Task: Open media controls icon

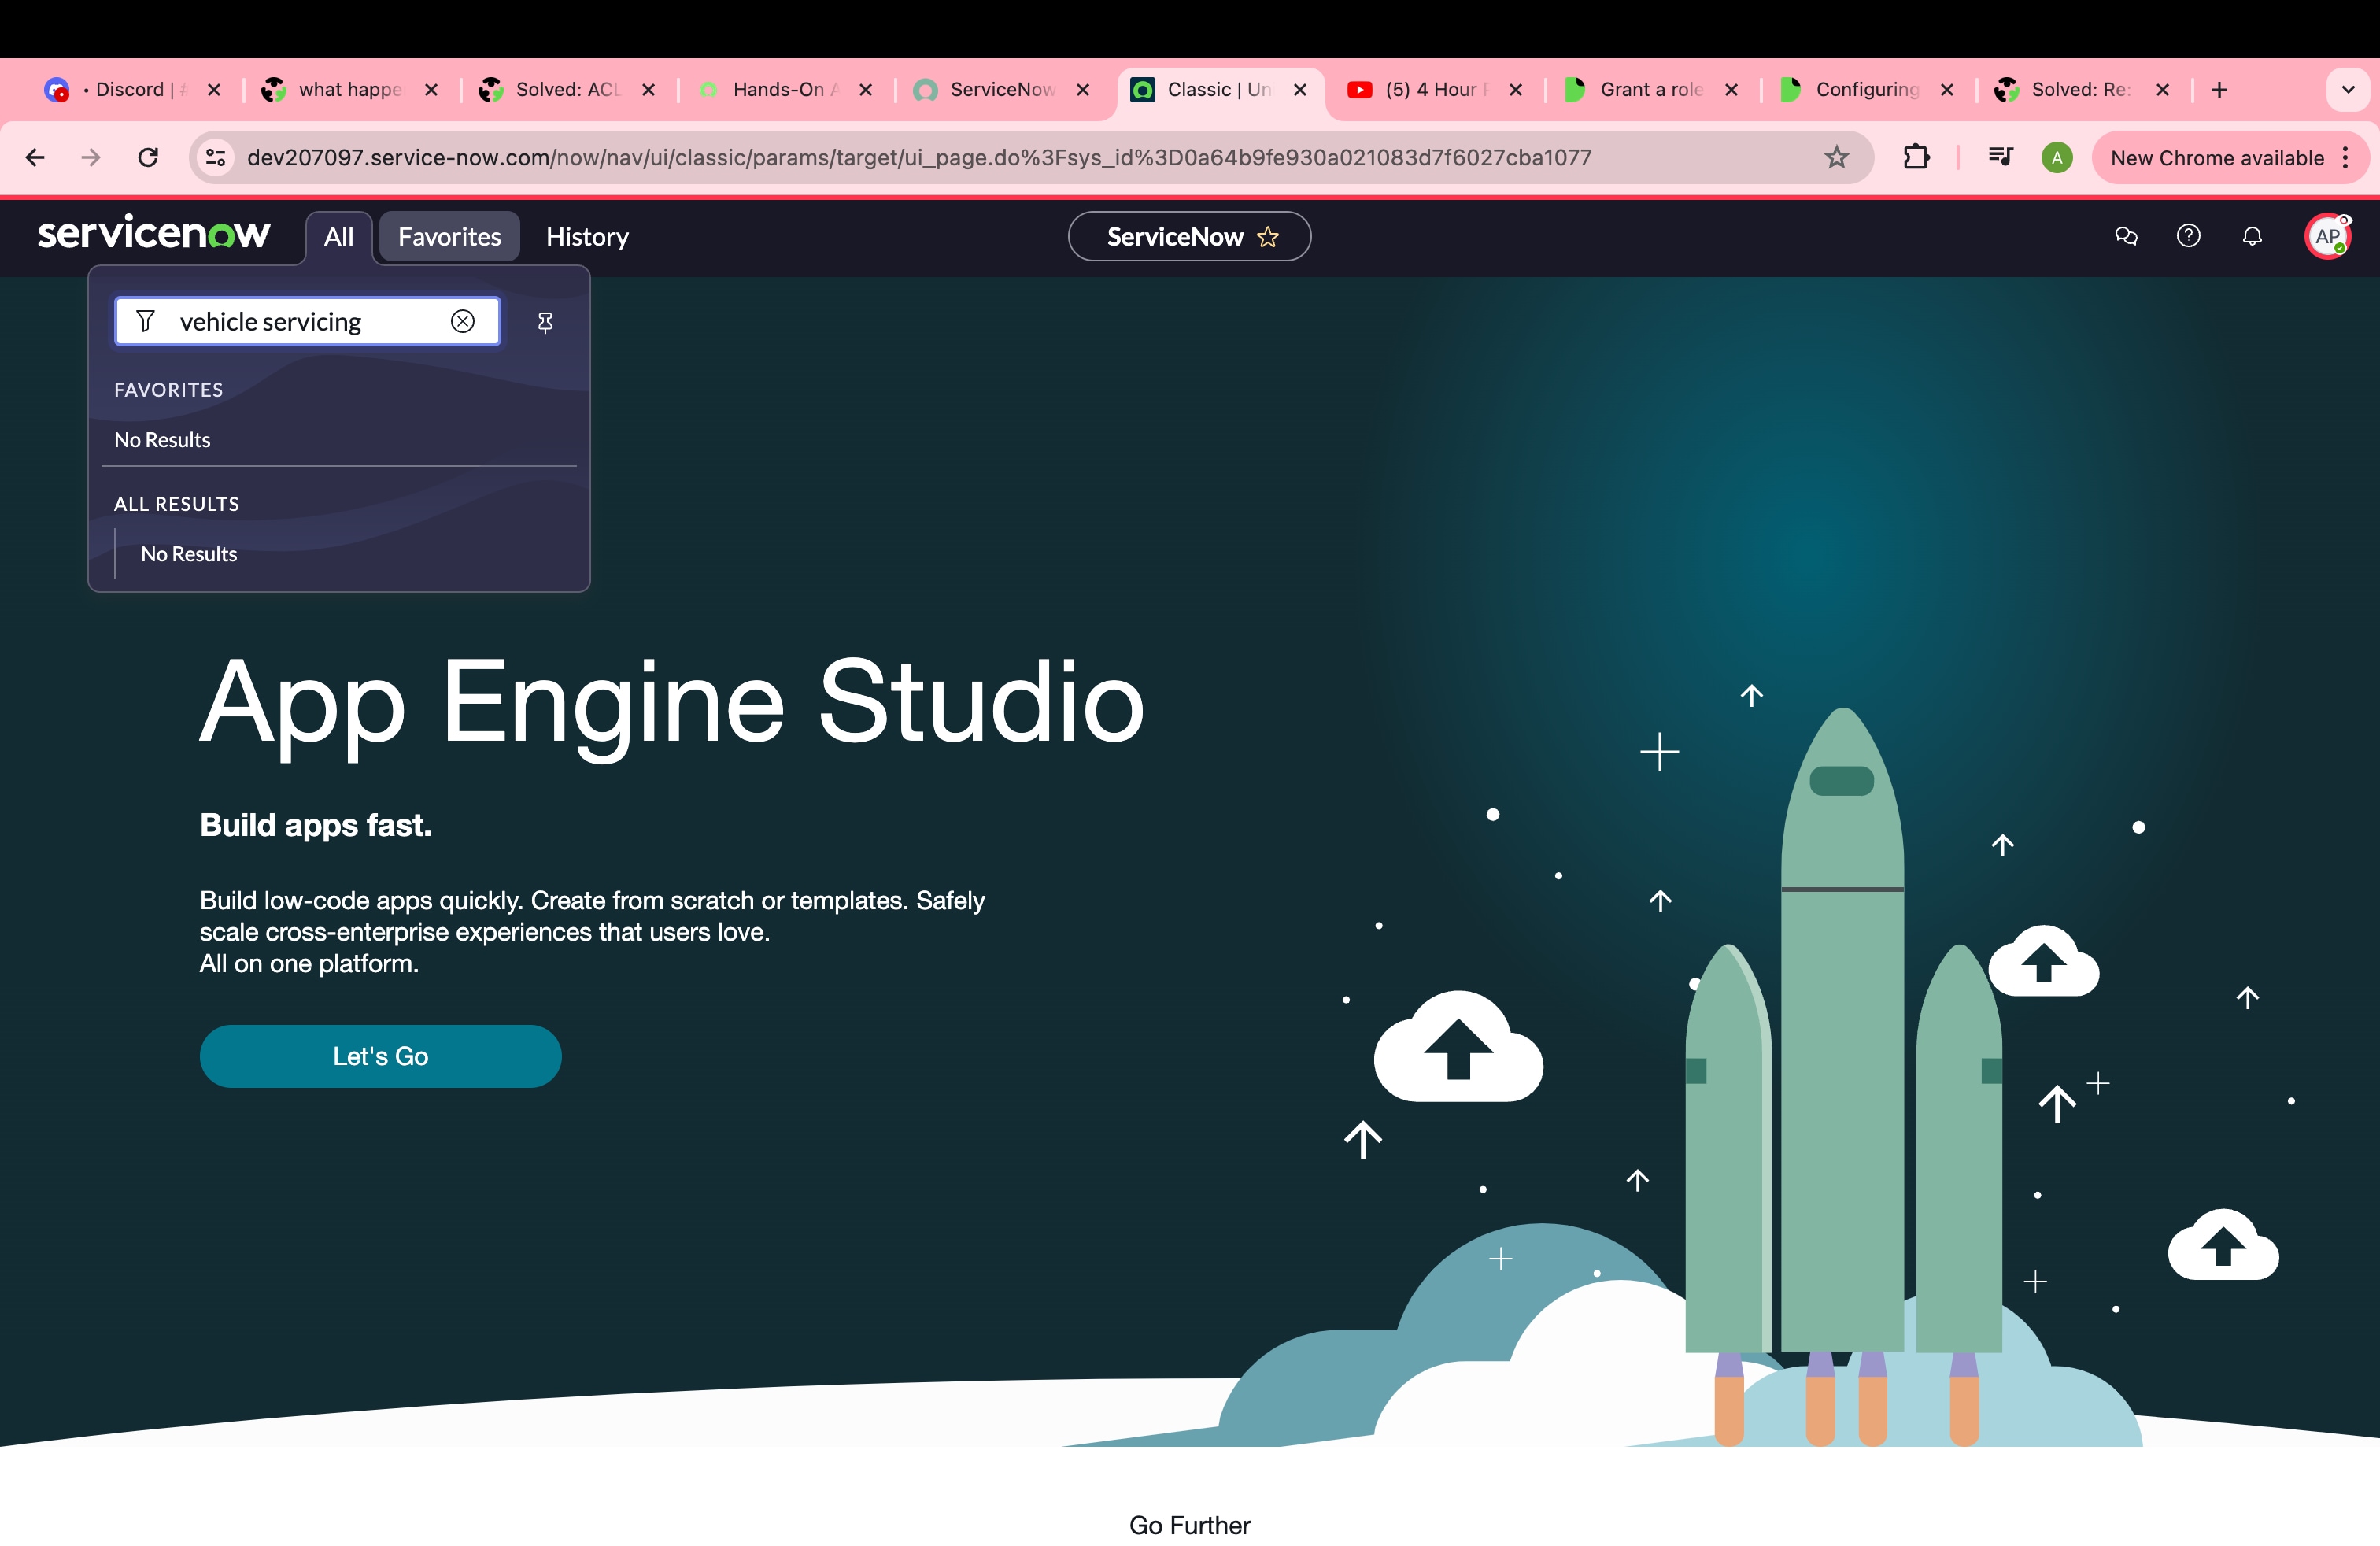Action: click(x=2000, y=157)
